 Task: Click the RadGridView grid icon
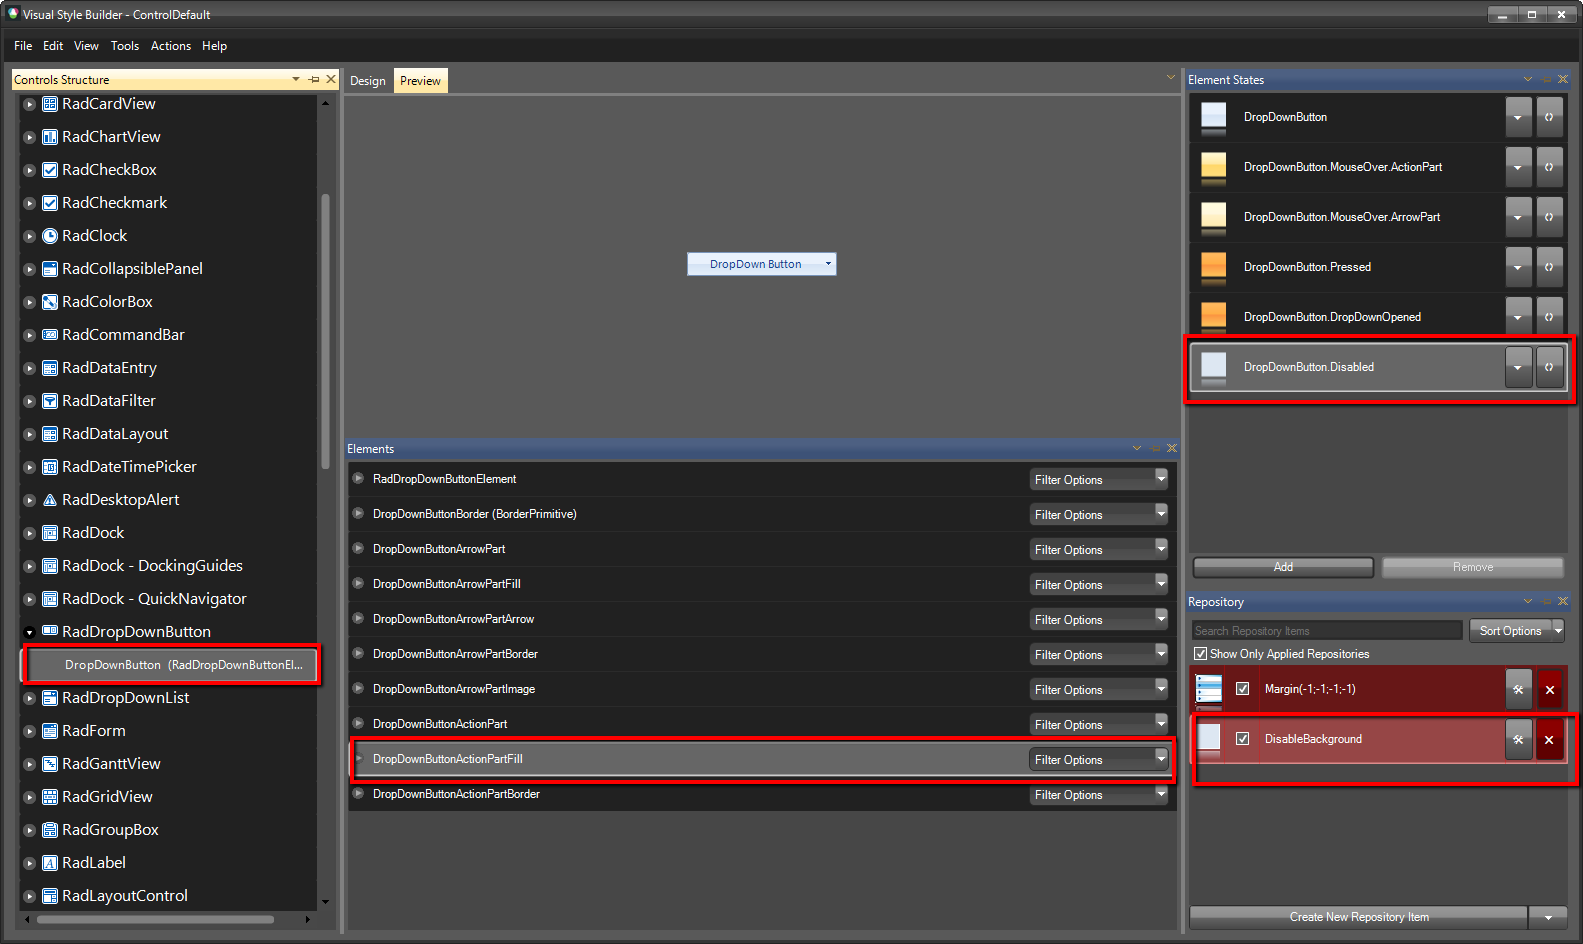pyautogui.click(x=50, y=797)
